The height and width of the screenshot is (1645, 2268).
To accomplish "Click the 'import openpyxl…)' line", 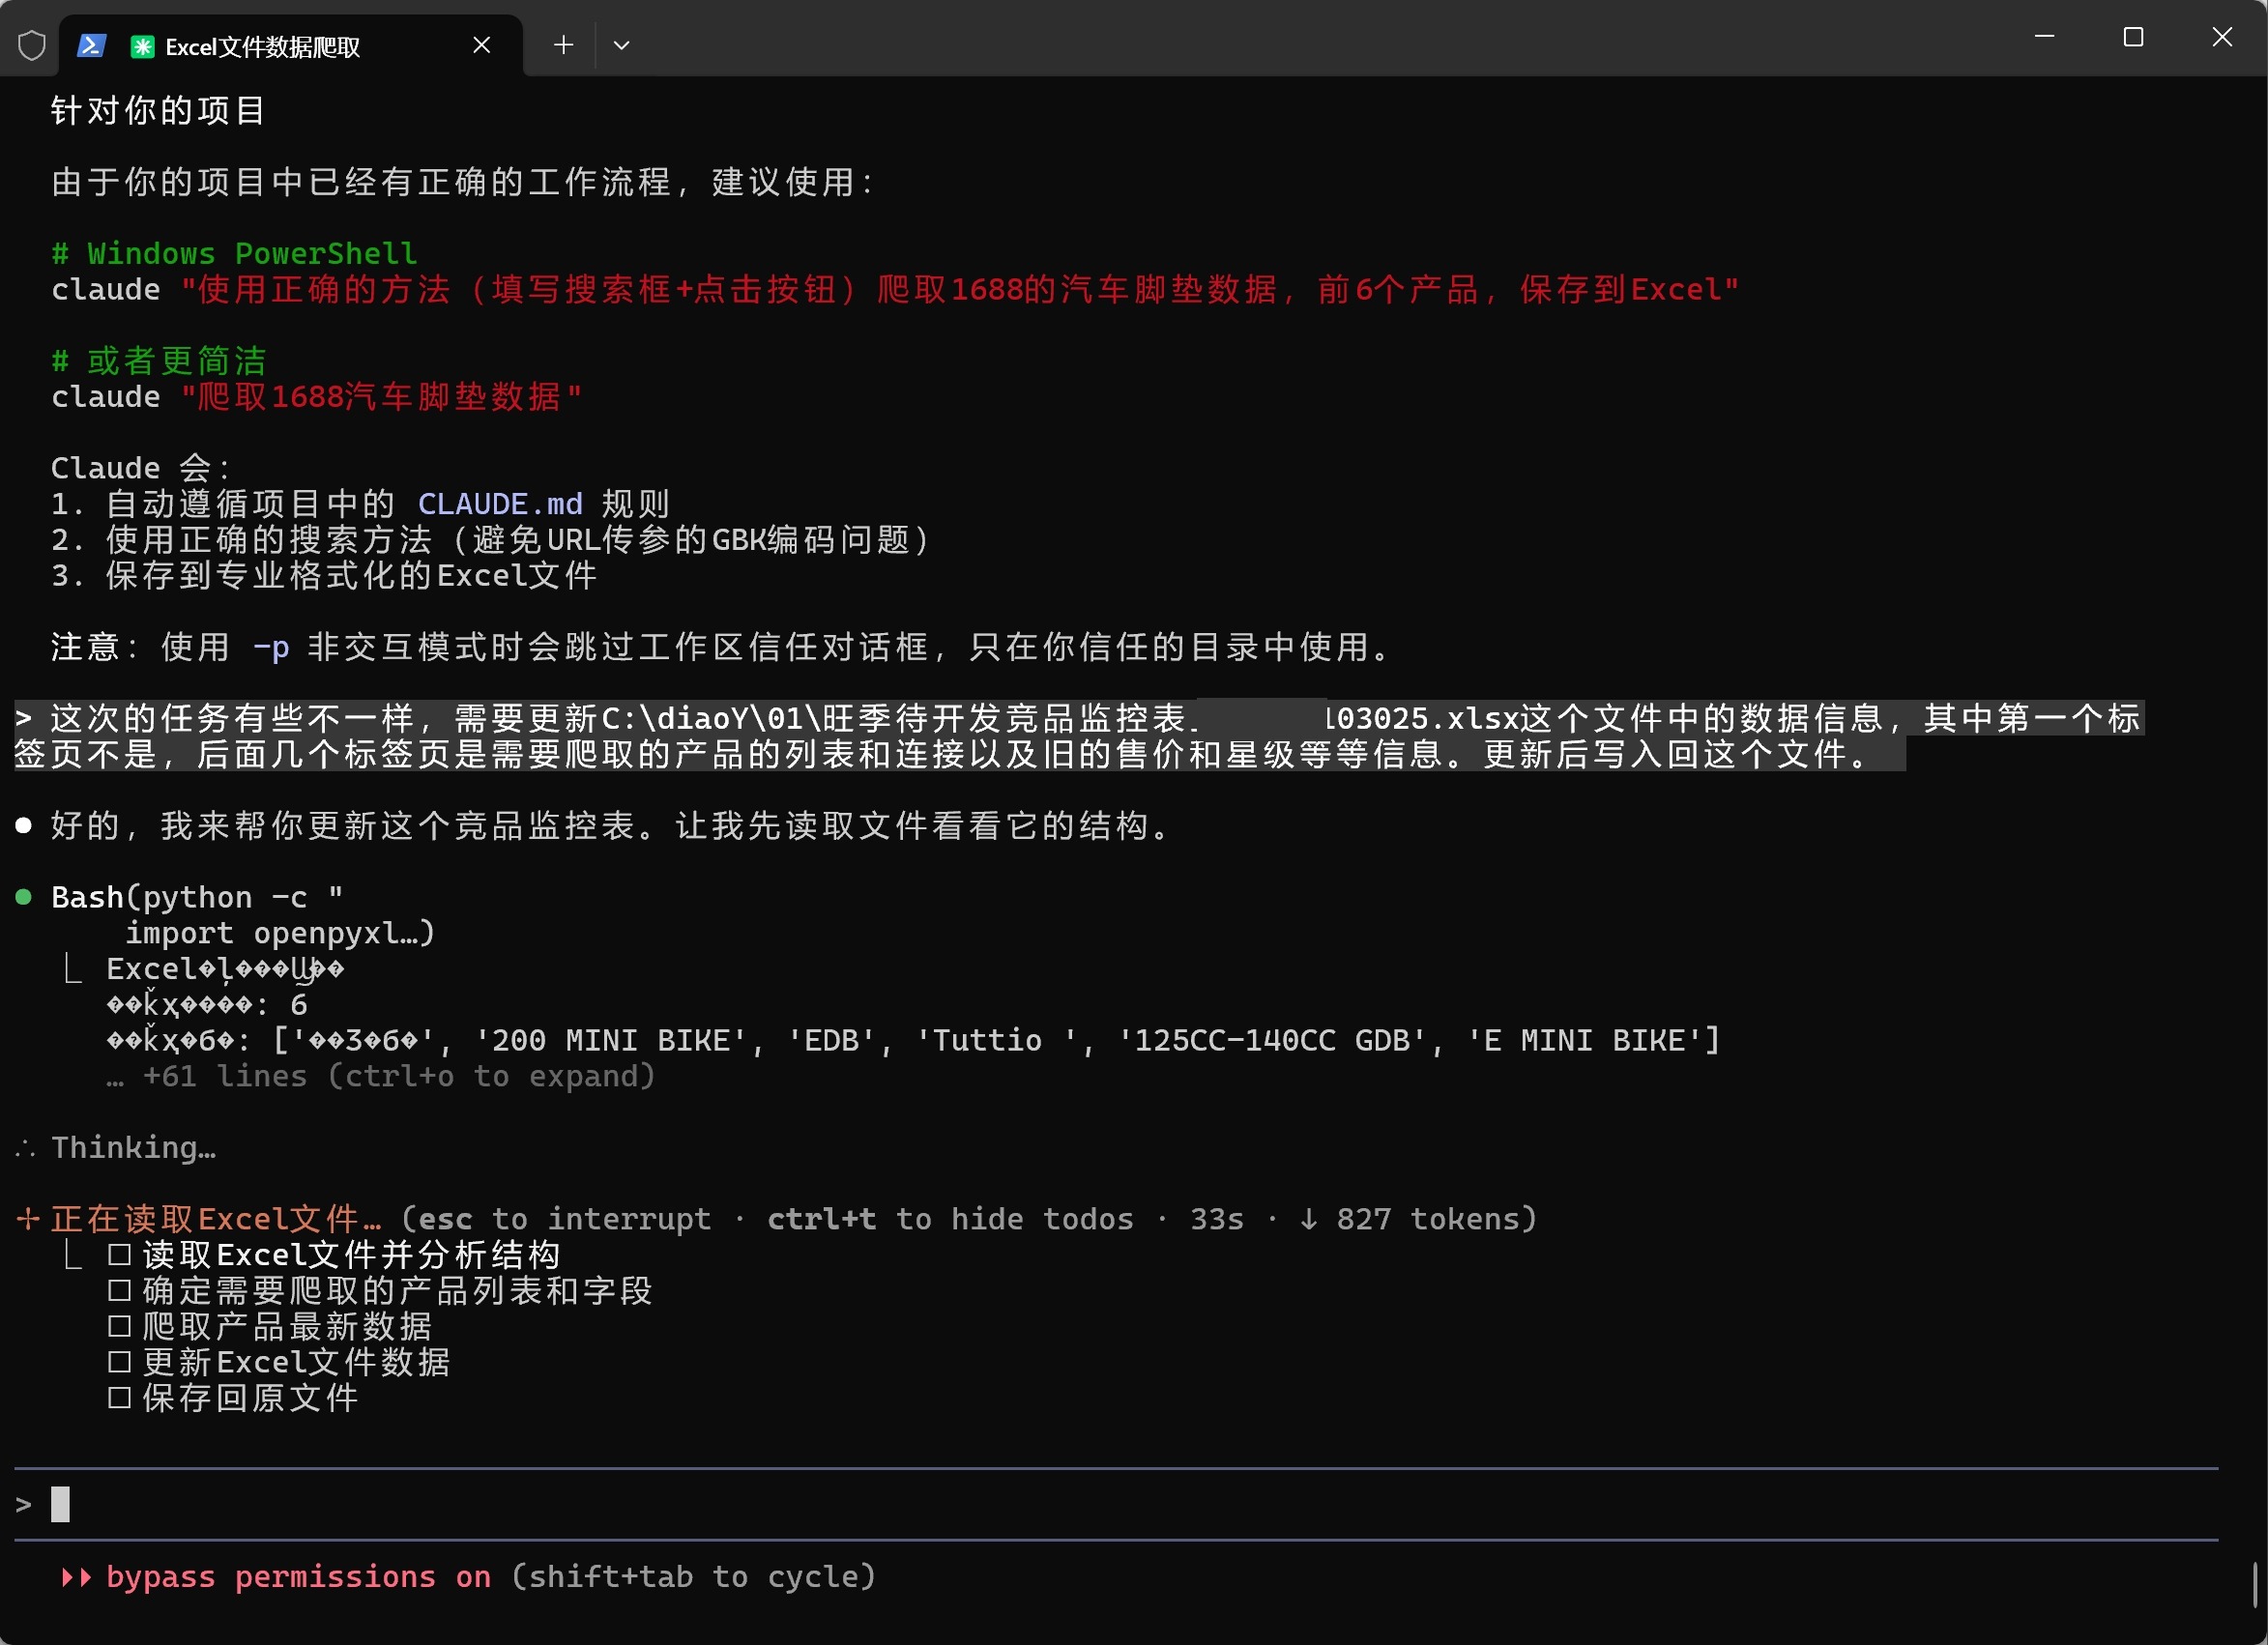I will click(280, 933).
